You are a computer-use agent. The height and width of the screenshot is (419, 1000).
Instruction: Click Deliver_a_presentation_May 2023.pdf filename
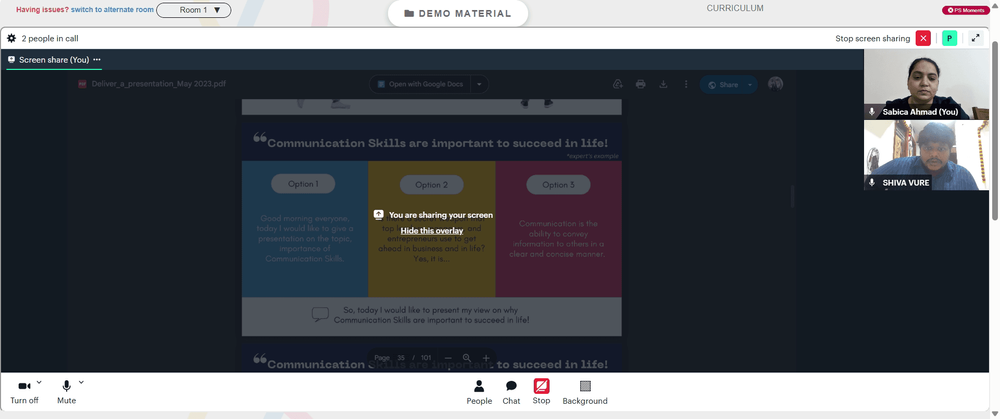point(158,84)
